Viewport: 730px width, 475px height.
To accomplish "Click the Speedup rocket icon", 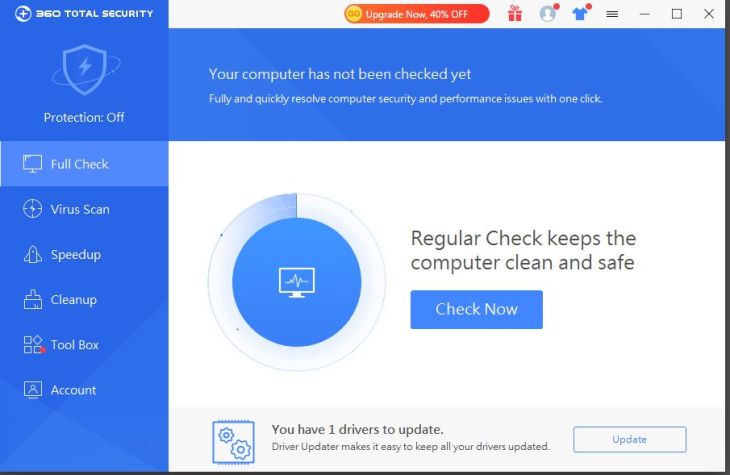I will pyautogui.click(x=32, y=254).
